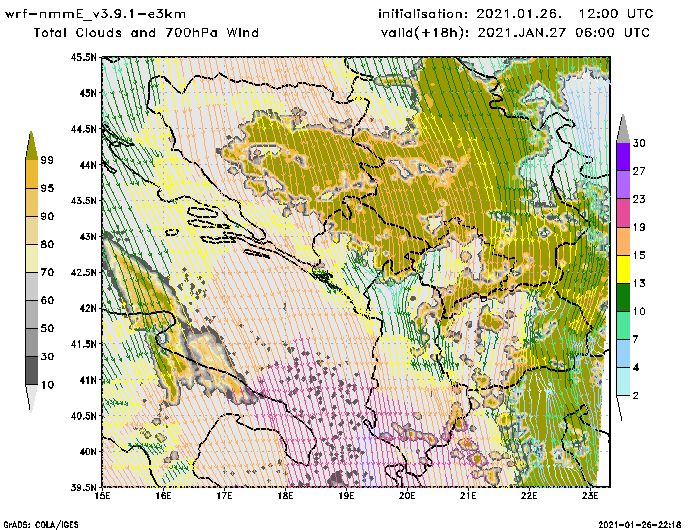
Task: Click the 'initialisation: 2021.01.26. 12:00 UTC' text
Action: tap(516, 14)
